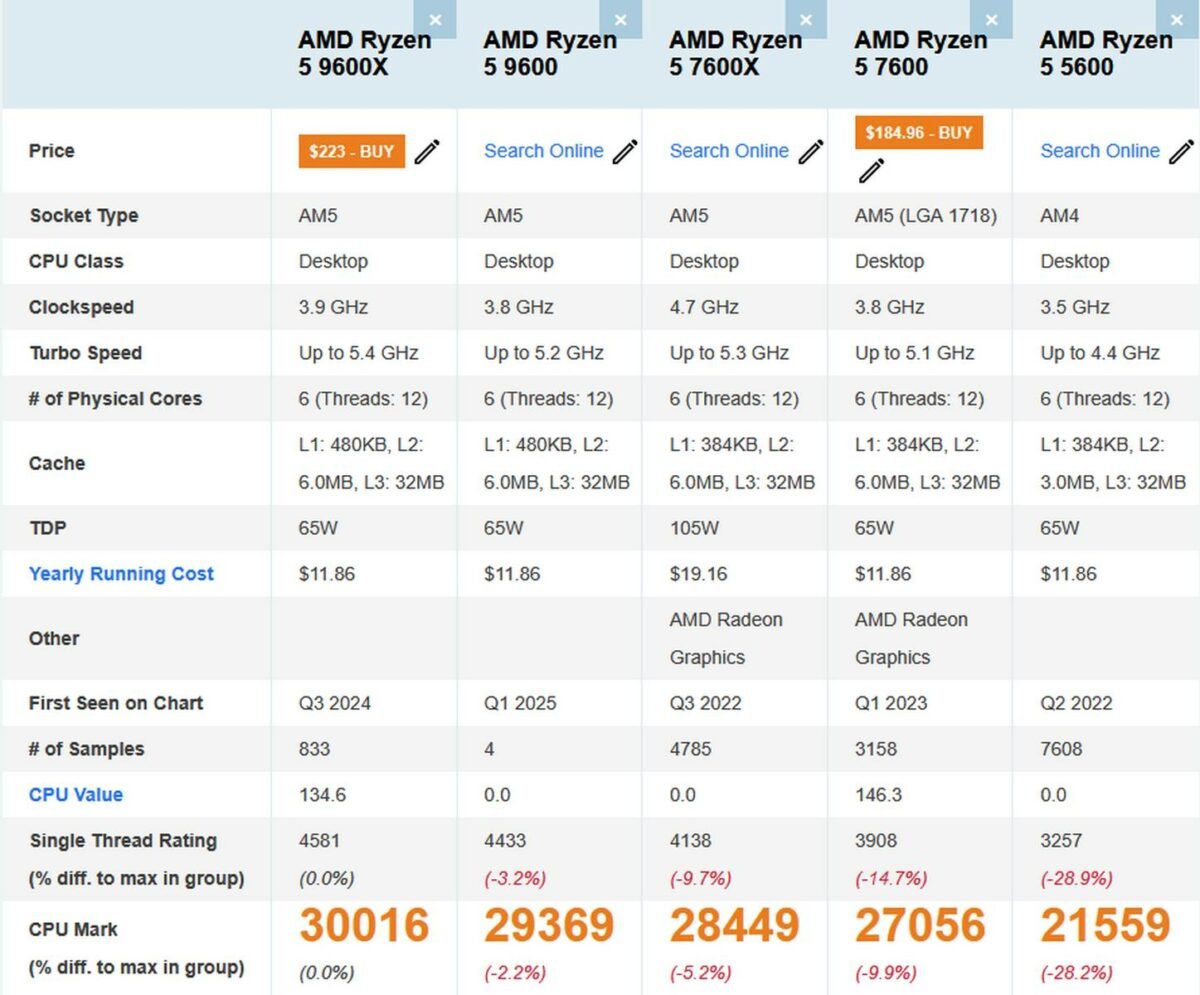Image resolution: width=1200 pixels, height=995 pixels.
Task: Click the $184.96 BUY button for Ryzen 7600
Action: 918,131
